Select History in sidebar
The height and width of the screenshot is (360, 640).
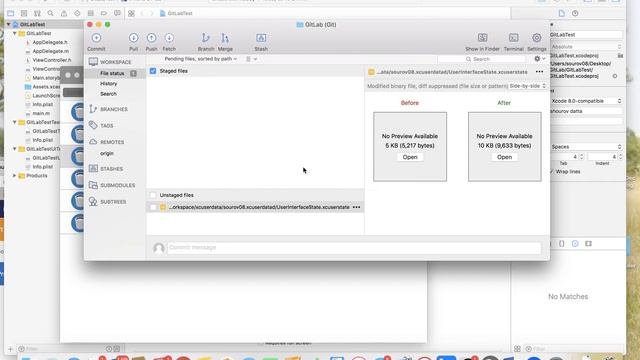[x=109, y=84]
